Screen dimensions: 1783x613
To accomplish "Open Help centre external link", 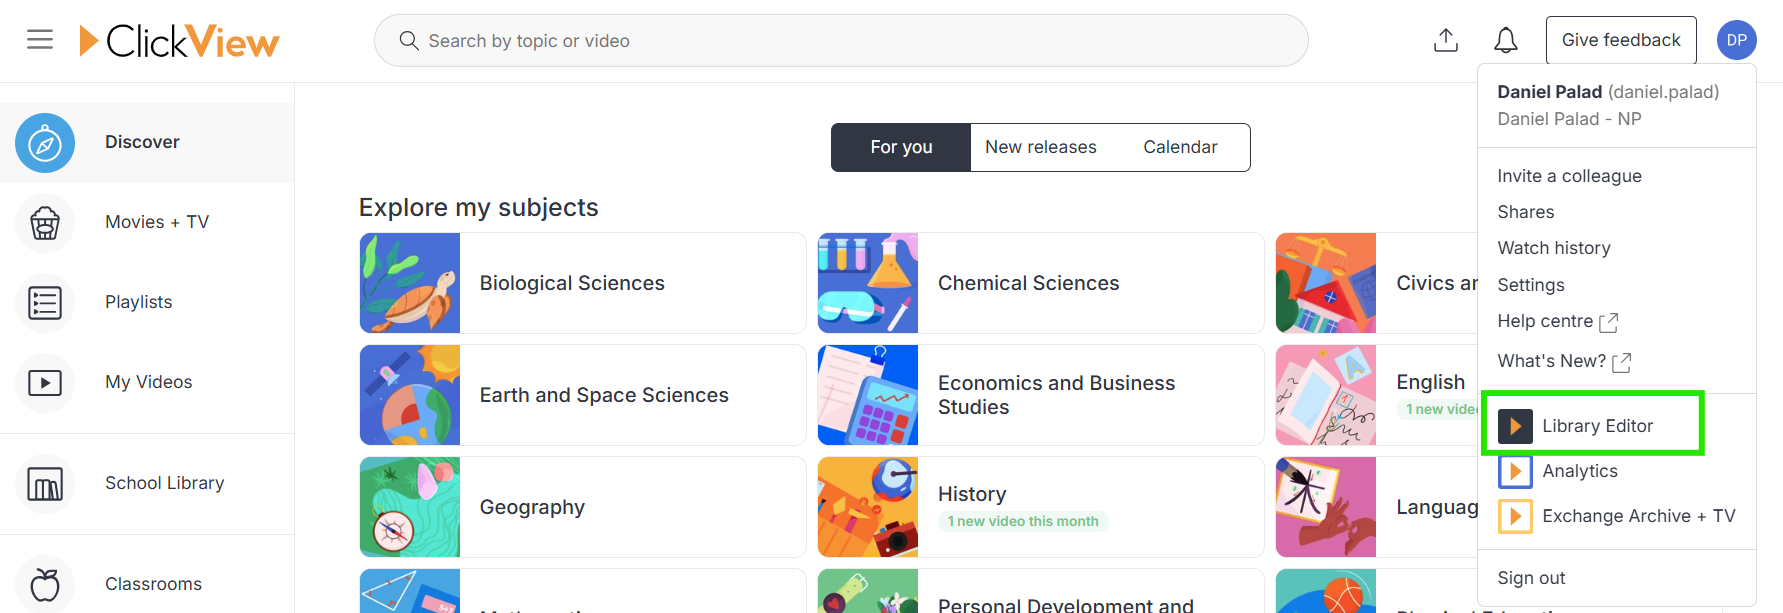I will tap(1556, 321).
